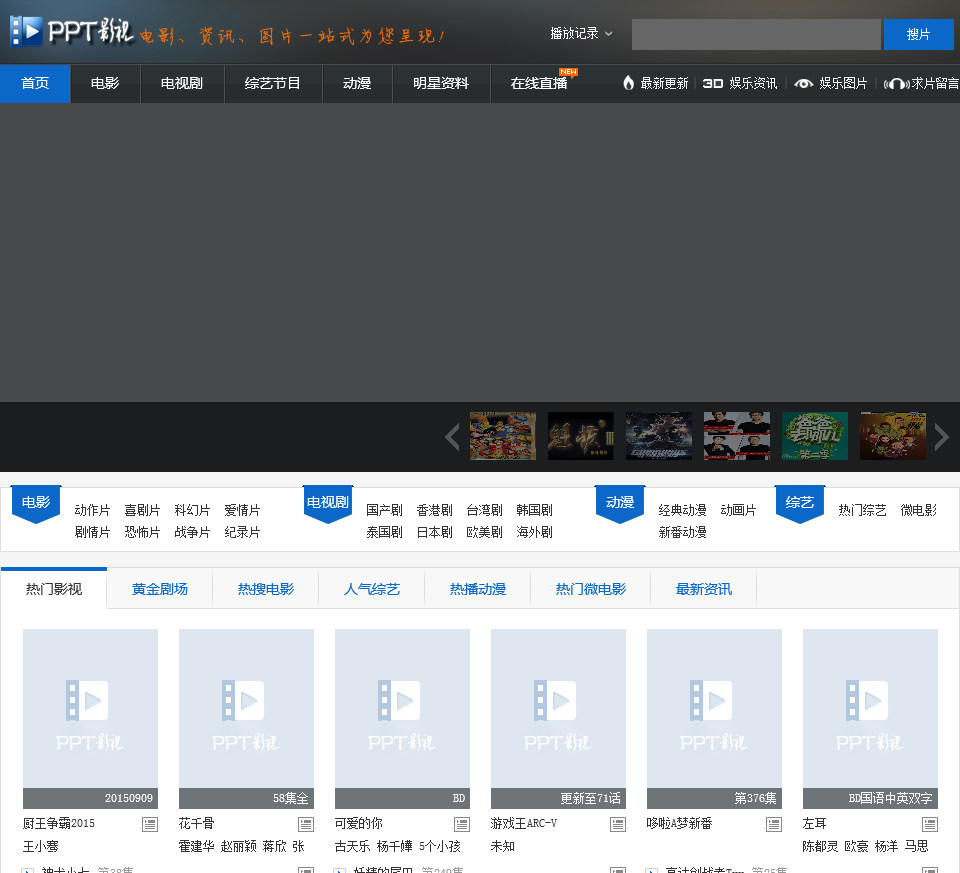Click the list icon beside 花千骨
The image size is (960, 873).
(x=306, y=824)
